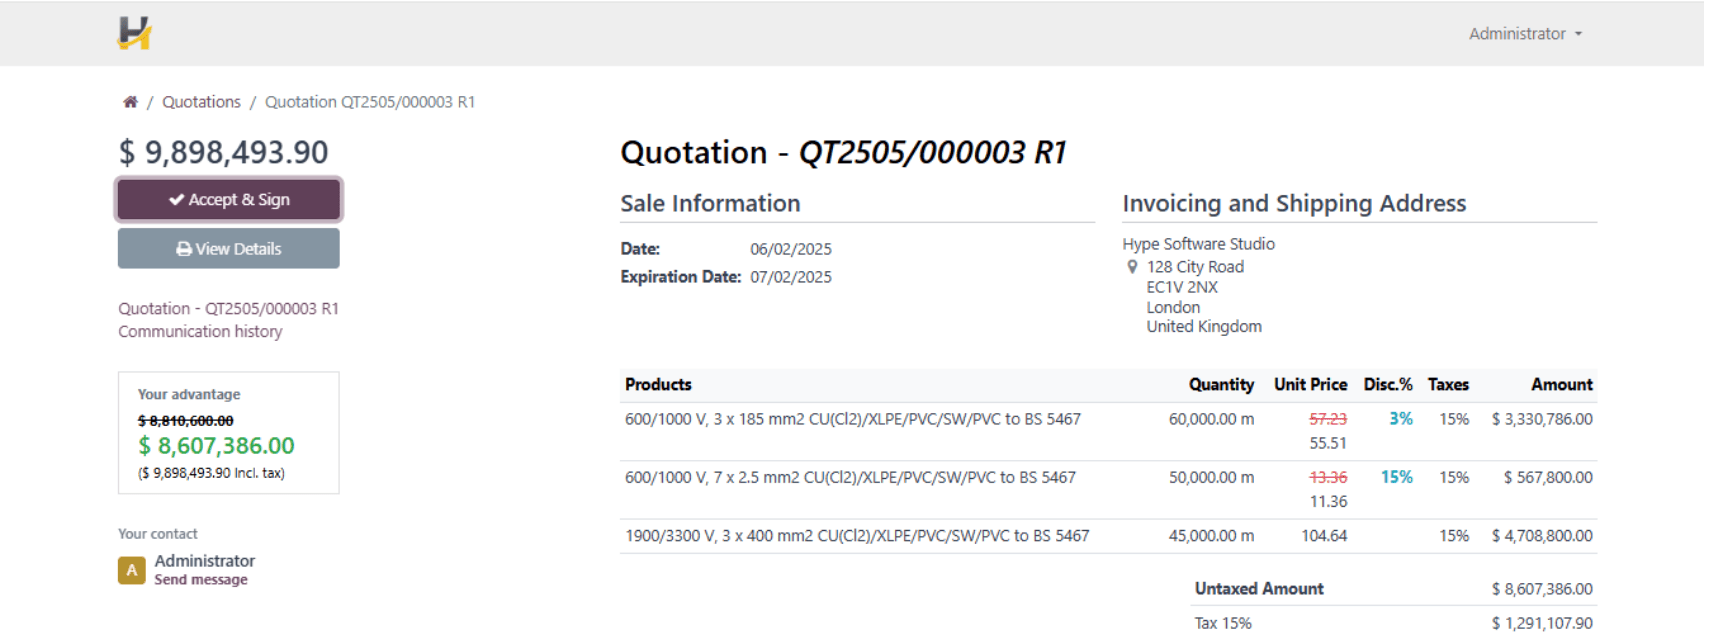This screenshot has width=1710, height=639.
Task: Click the 3 x 185 mm2 product row
Action: coord(1108,431)
